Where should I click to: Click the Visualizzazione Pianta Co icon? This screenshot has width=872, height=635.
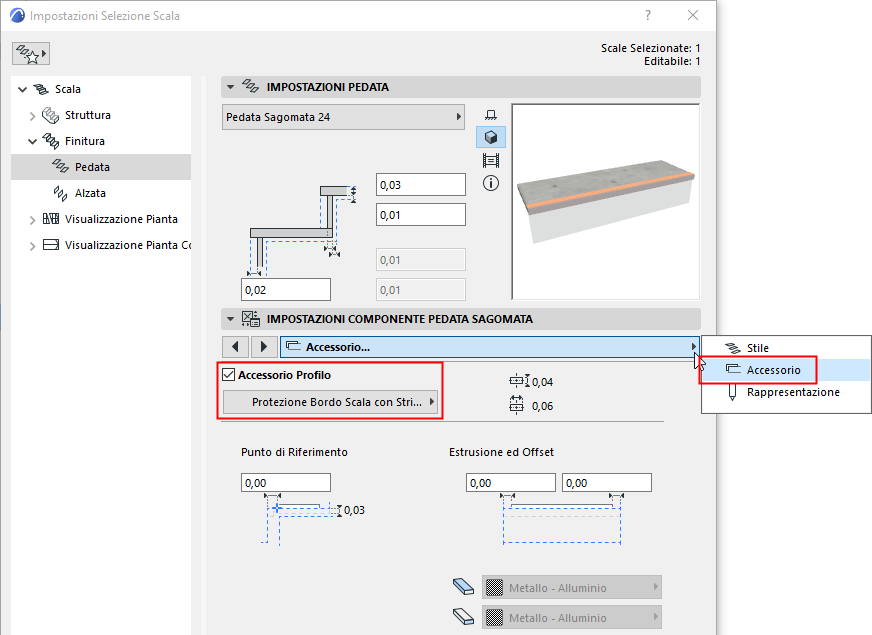(x=51, y=245)
